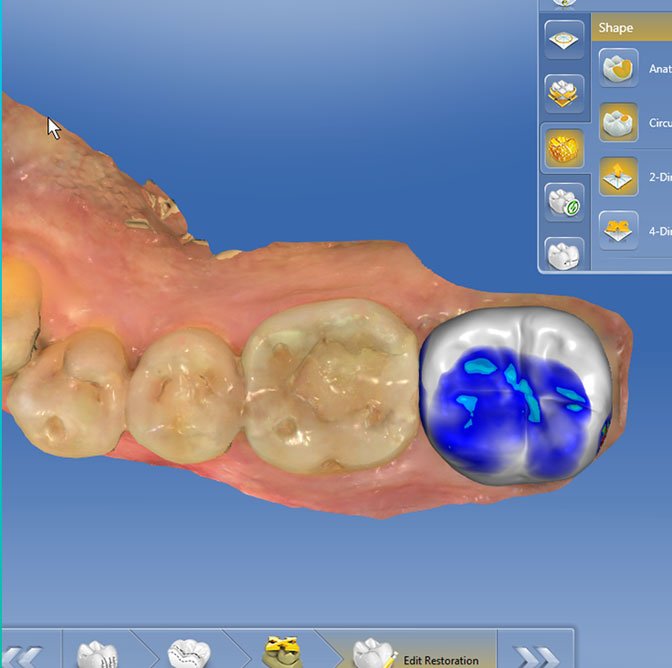Click the tooth icon with green badge
Viewport: 672px width, 668px height.
[564, 202]
